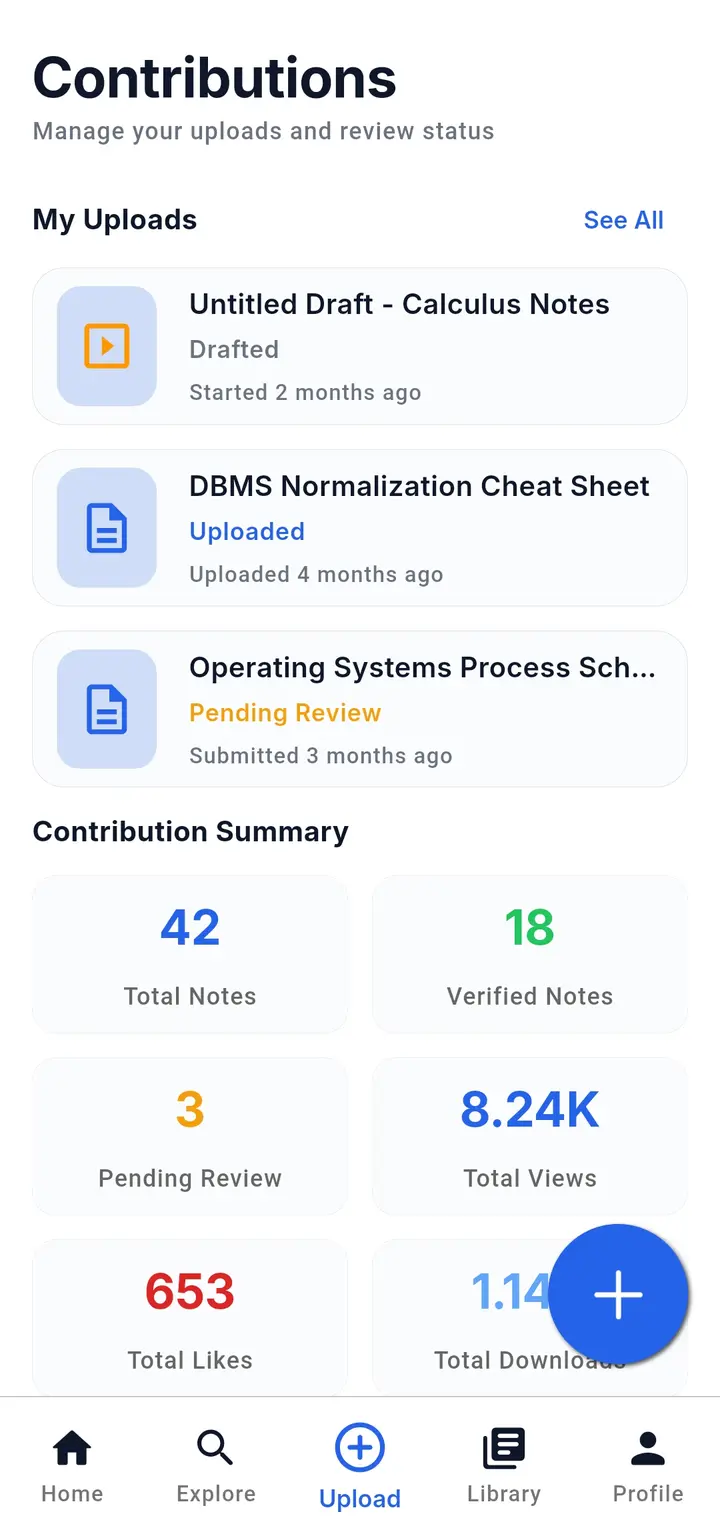Screen dimensions: 720x1536
Task: Click the Started 2 months ago text
Action: point(305,393)
